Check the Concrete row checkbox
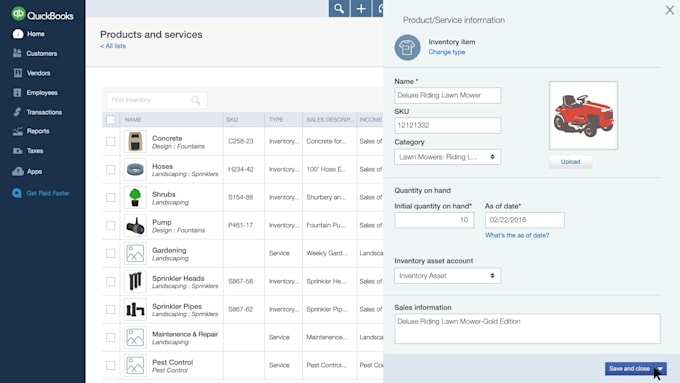The image size is (680, 383). [111, 141]
